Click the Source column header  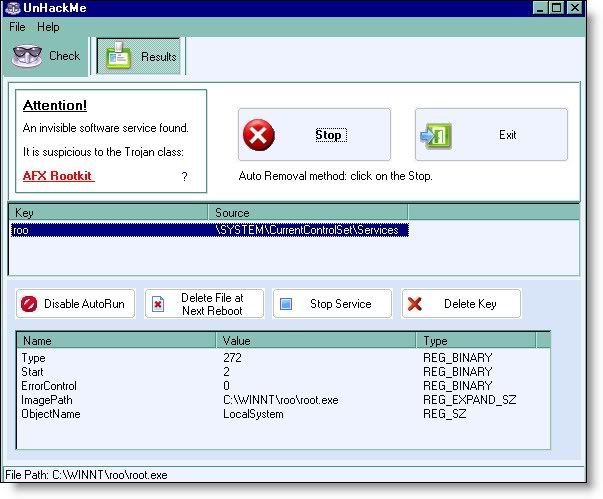[308, 213]
